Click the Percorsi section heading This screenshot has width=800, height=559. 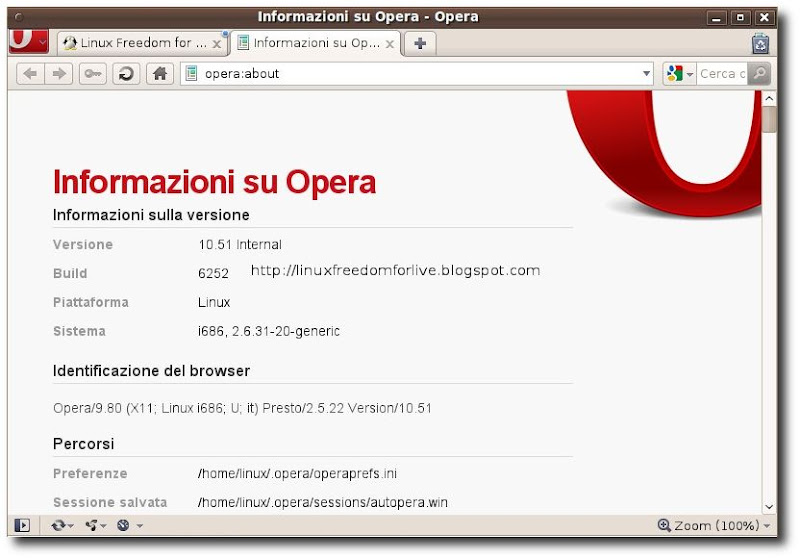[x=84, y=444]
